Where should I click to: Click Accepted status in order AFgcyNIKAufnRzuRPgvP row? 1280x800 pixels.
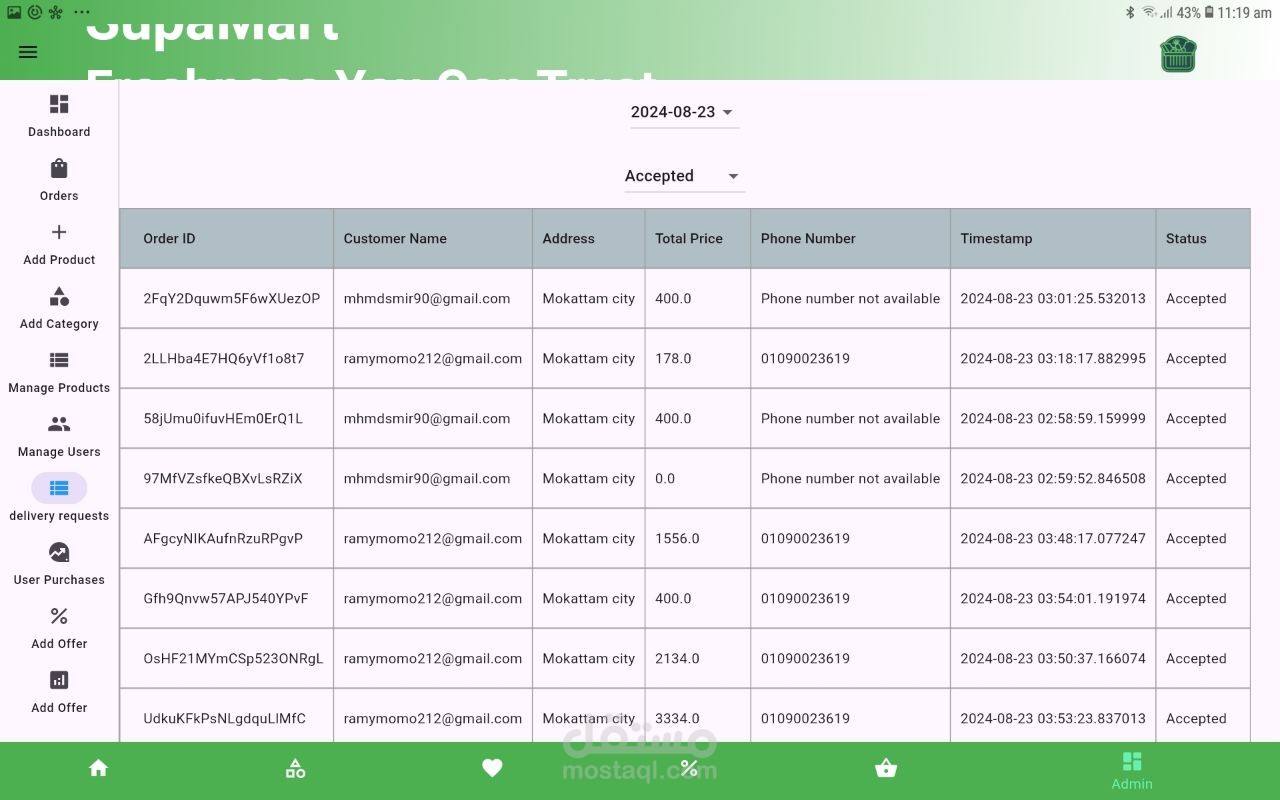(x=1196, y=538)
